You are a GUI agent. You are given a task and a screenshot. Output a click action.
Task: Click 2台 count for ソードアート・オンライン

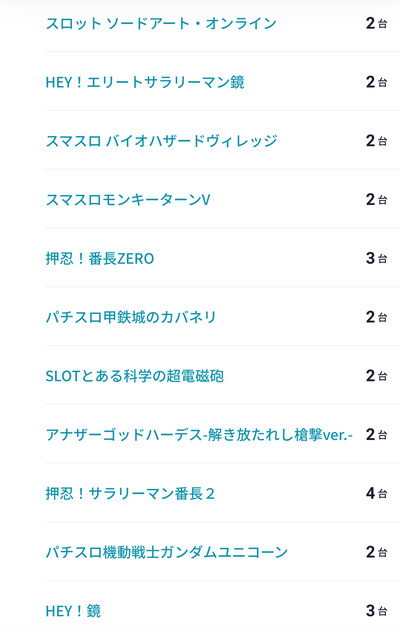tap(377, 23)
